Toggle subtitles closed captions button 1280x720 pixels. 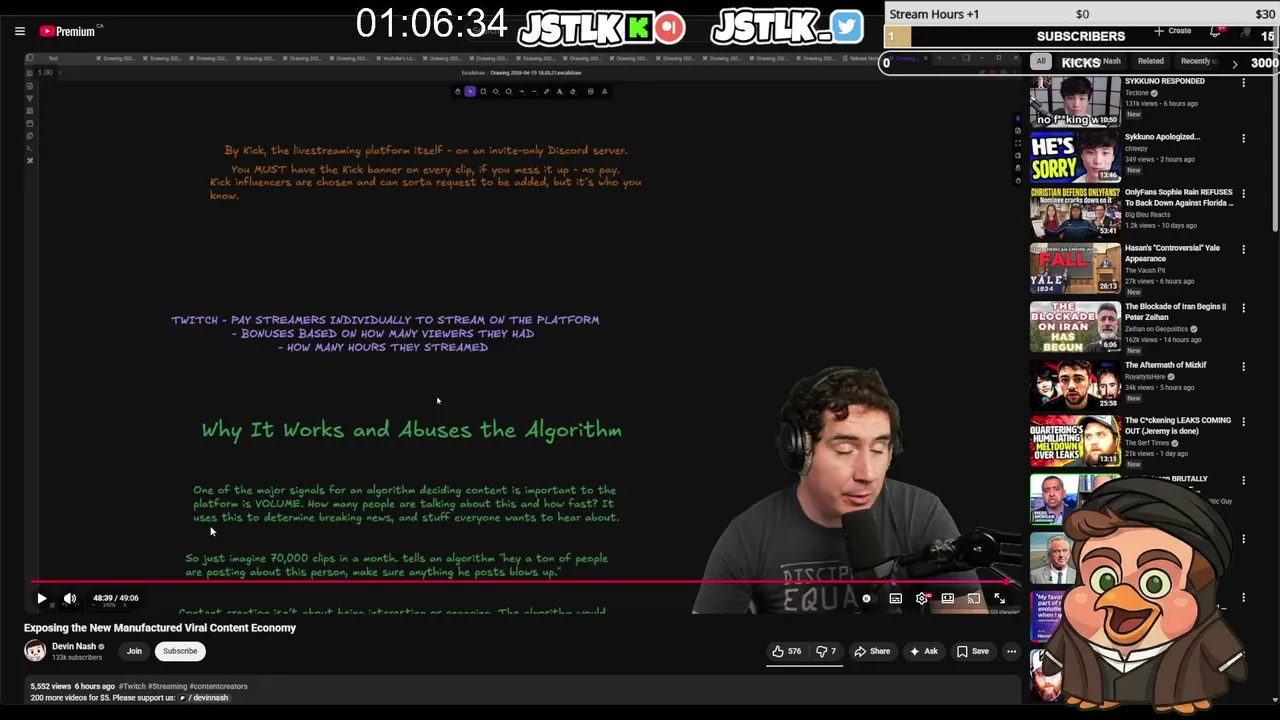tap(896, 598)
